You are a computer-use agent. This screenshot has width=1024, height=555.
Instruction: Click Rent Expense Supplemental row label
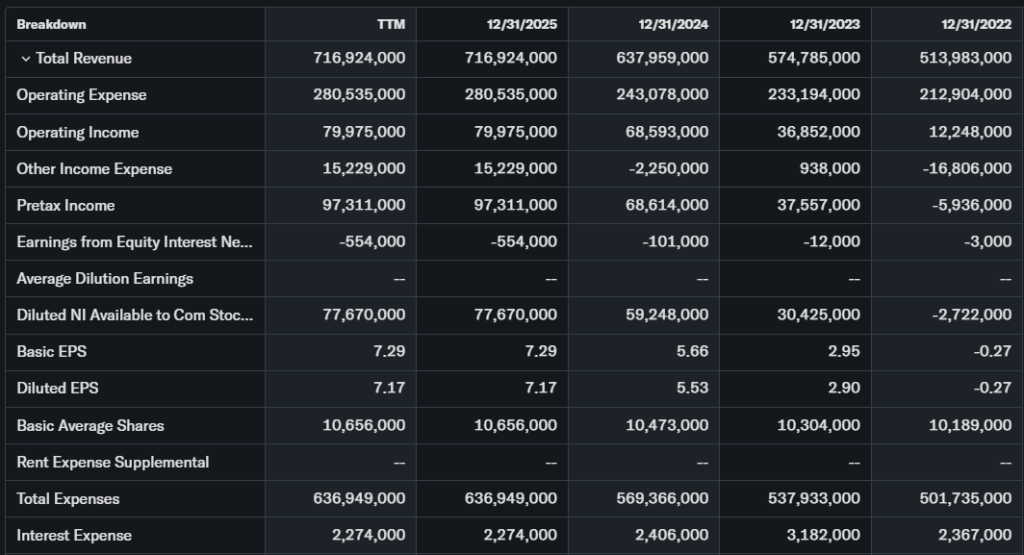pyautogui.click(x=112, y=462)
